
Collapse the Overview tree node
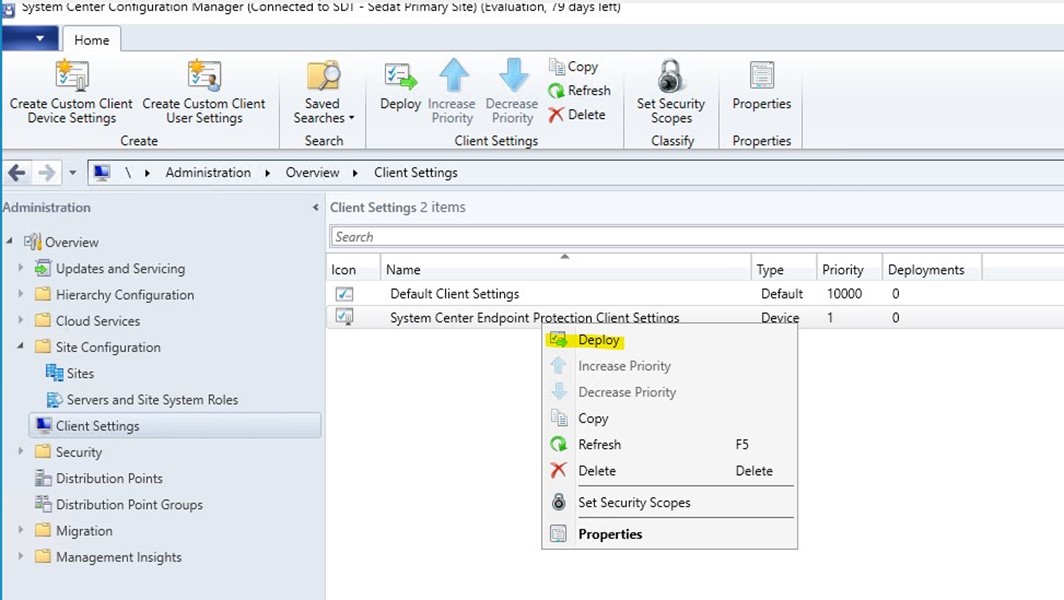pos(10,241)
